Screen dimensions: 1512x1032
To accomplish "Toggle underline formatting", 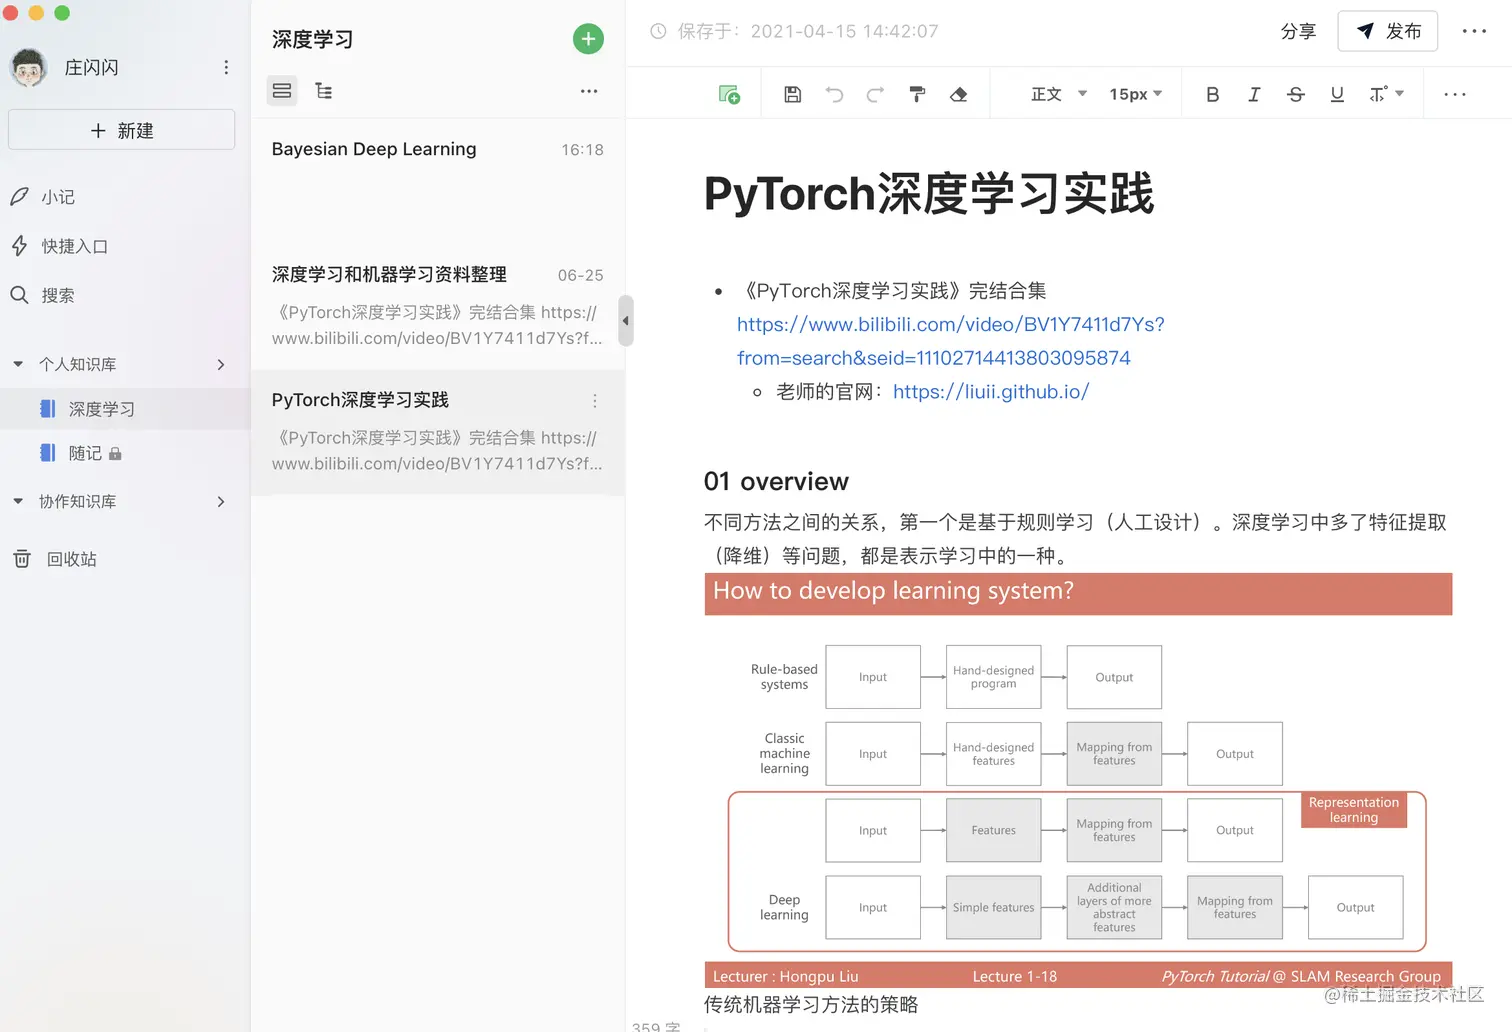I will point(1337,94).
